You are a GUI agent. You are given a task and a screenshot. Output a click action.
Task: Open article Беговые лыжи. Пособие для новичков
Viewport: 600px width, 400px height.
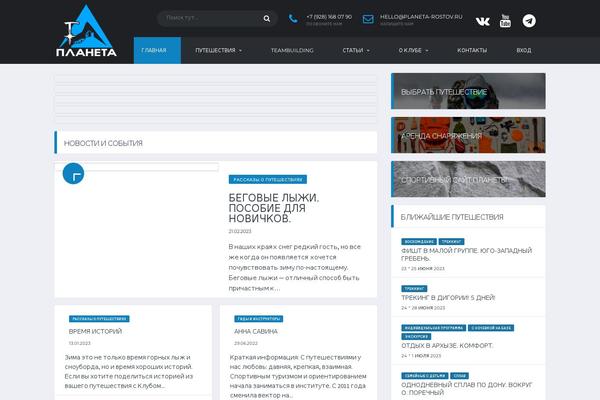(274, 208)
